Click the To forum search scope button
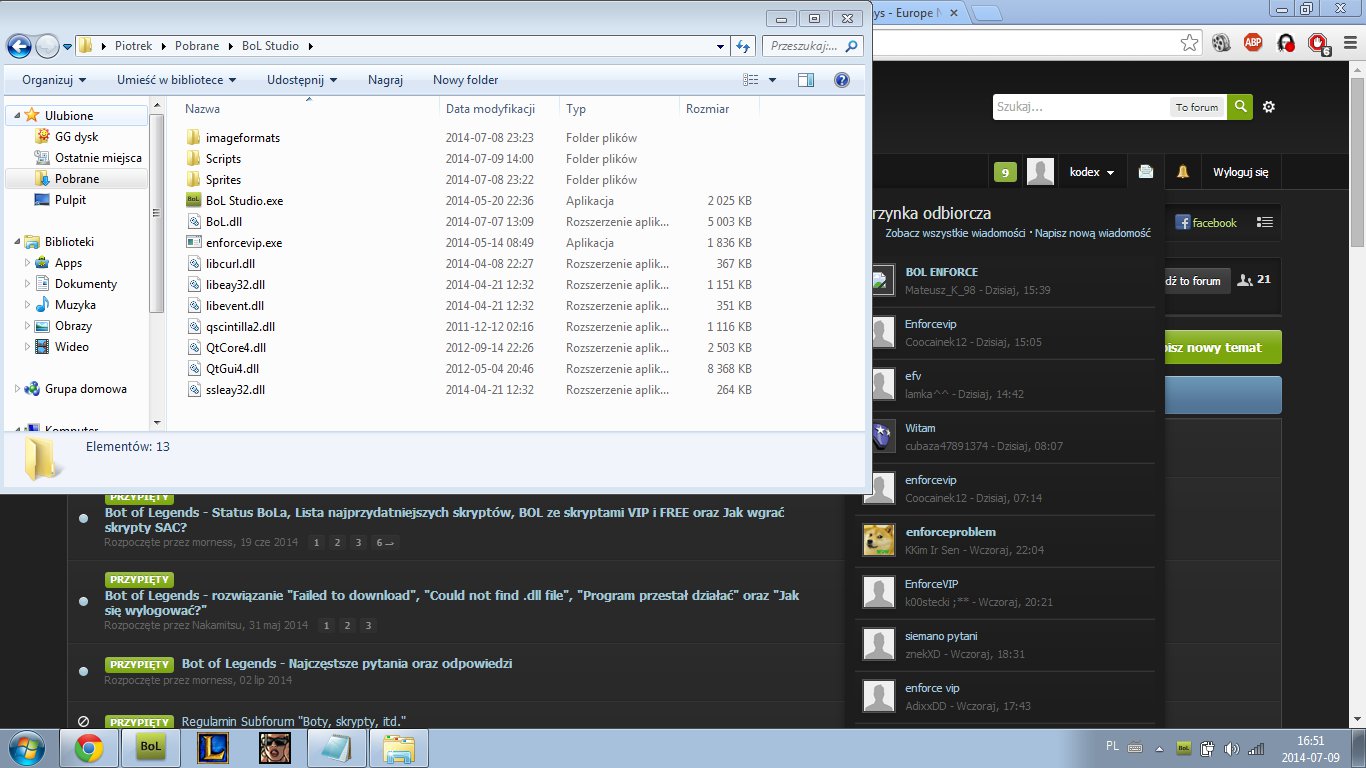Viewport: 1366px width, 768px height. click(1197, 107)
